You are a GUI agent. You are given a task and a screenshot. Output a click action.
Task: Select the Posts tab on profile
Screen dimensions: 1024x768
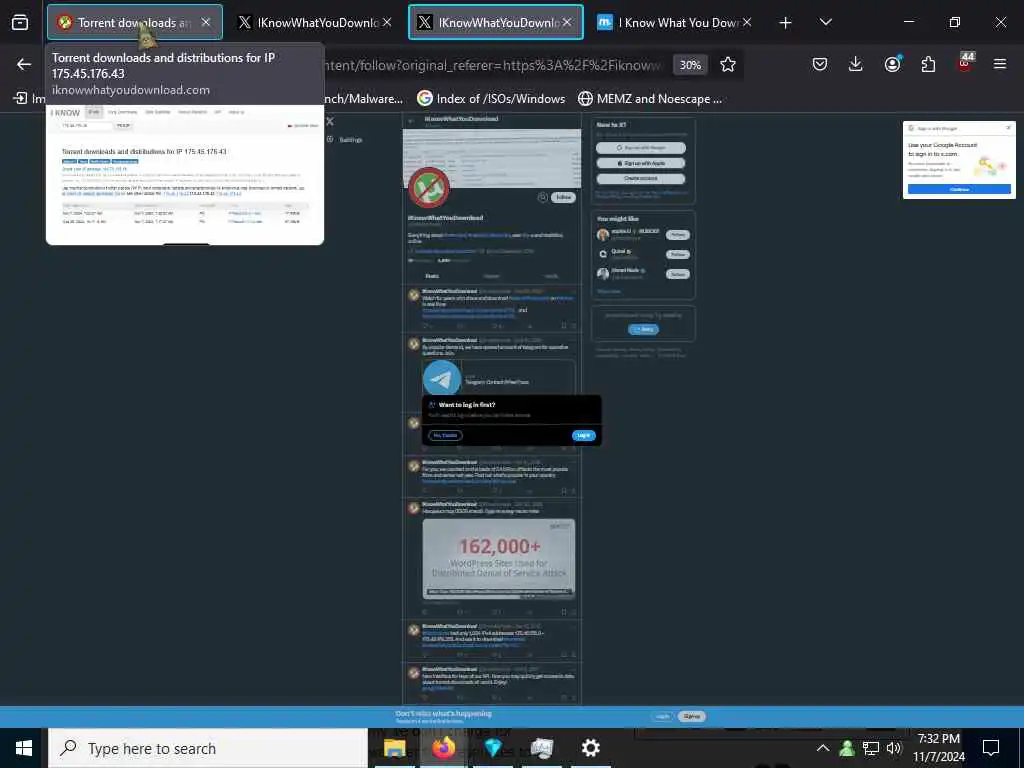tap(432, 276)
